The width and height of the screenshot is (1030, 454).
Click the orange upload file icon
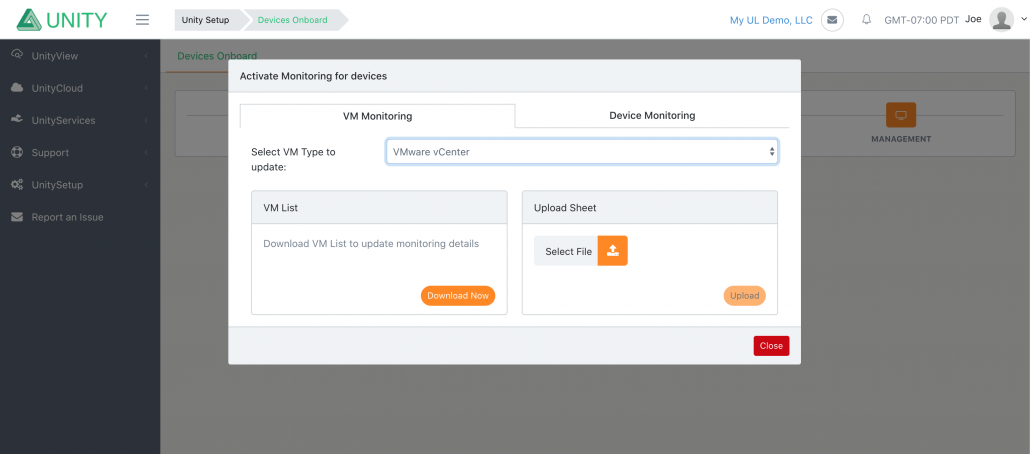pyautogui.click(x=612, y=251)
